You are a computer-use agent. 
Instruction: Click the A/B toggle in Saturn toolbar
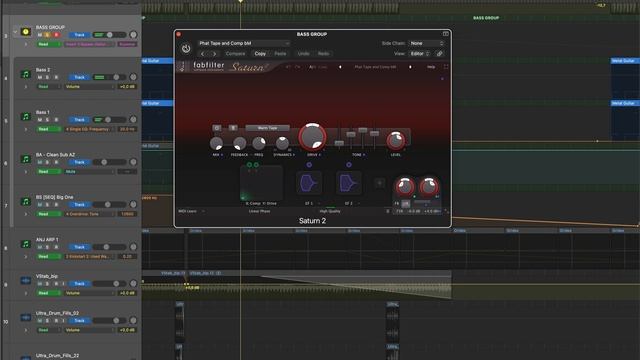click(312, 67)
